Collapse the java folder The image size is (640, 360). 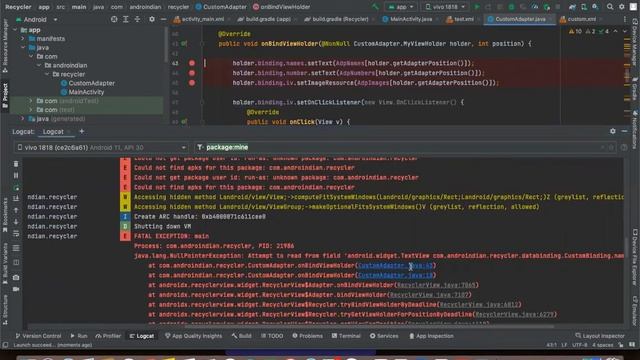23,47
